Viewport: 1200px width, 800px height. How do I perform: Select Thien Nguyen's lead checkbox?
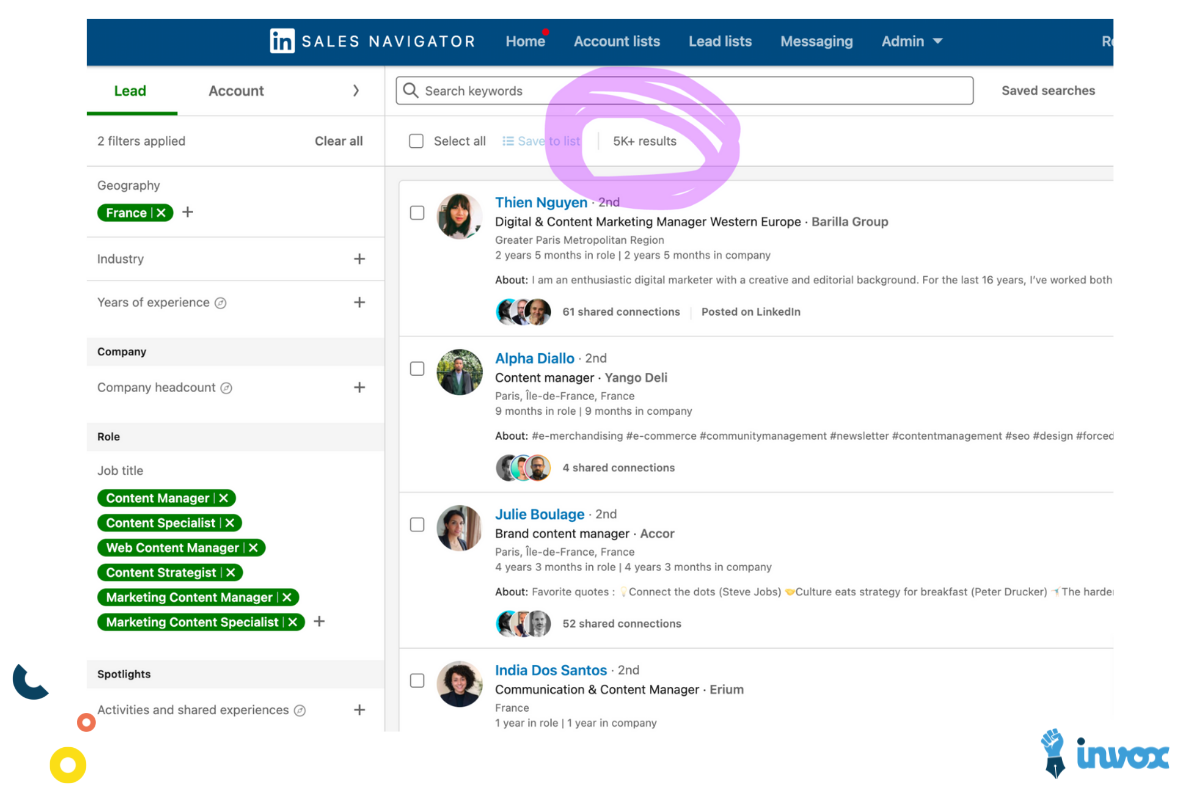(x=417, y=213)
